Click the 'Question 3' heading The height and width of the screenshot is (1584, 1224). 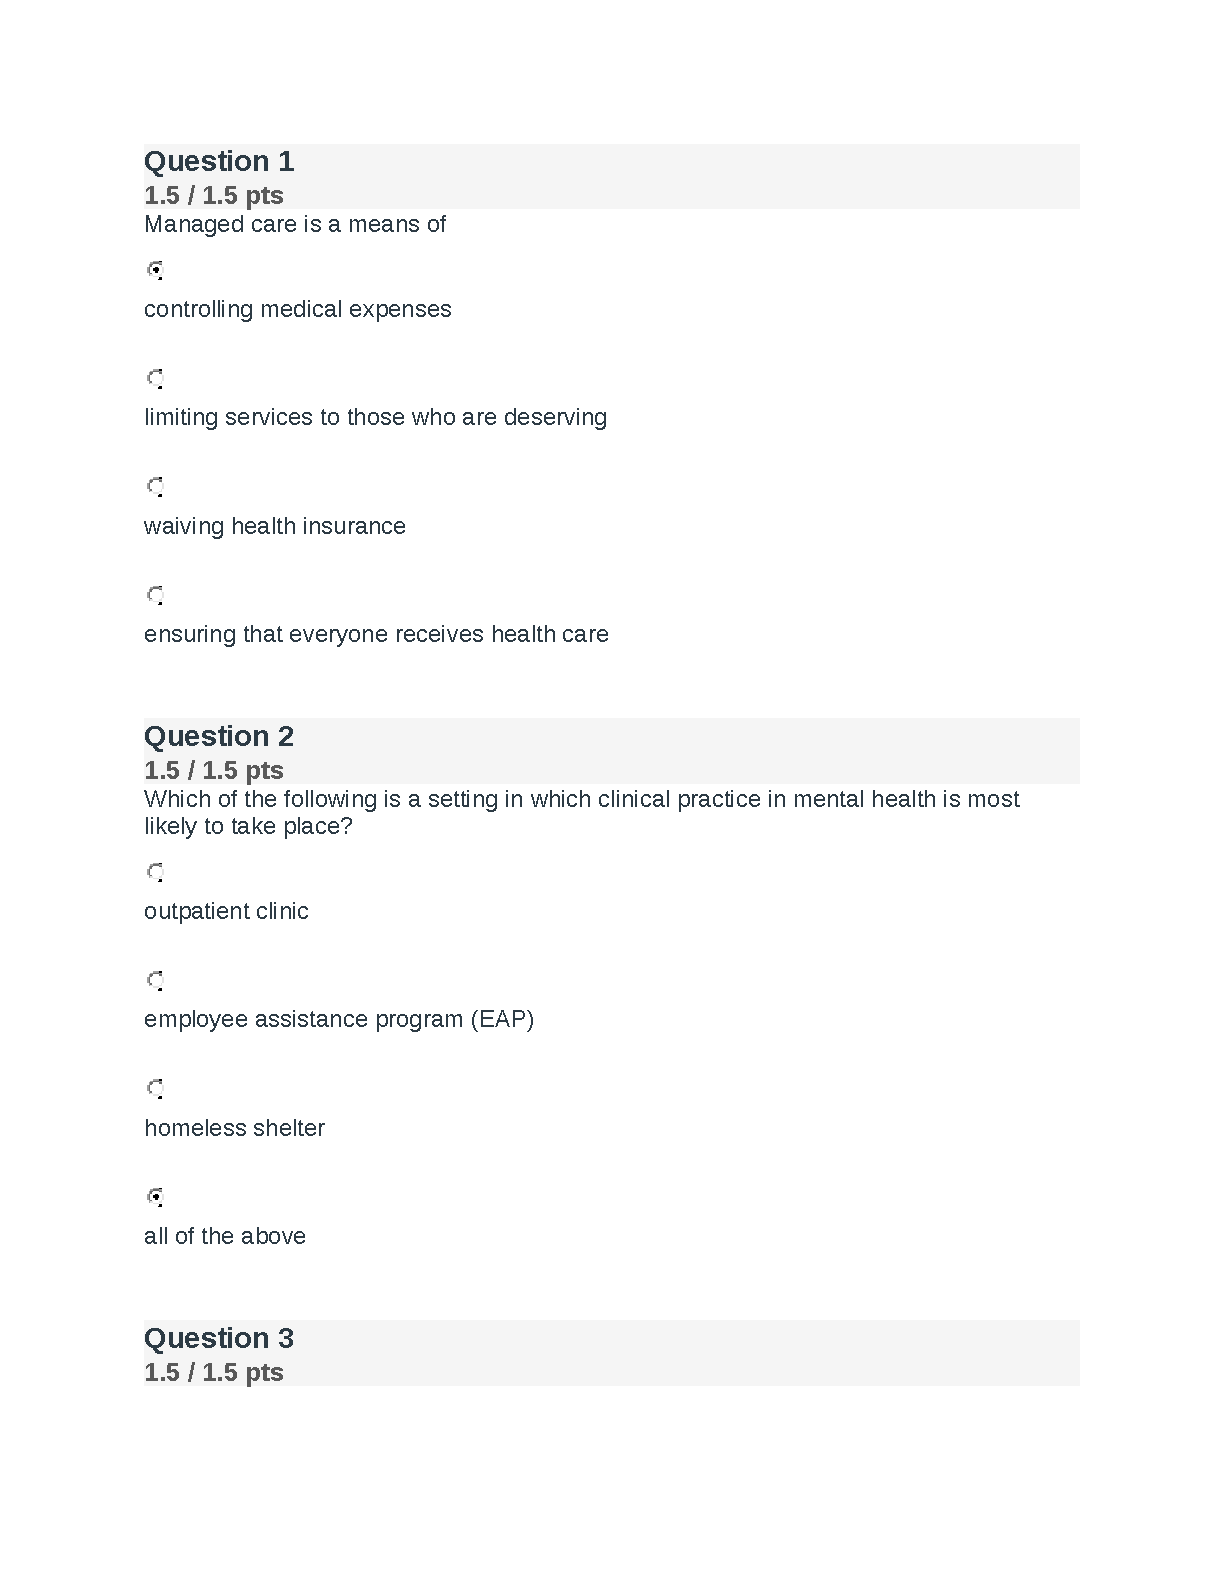(x=219, y=1338)
